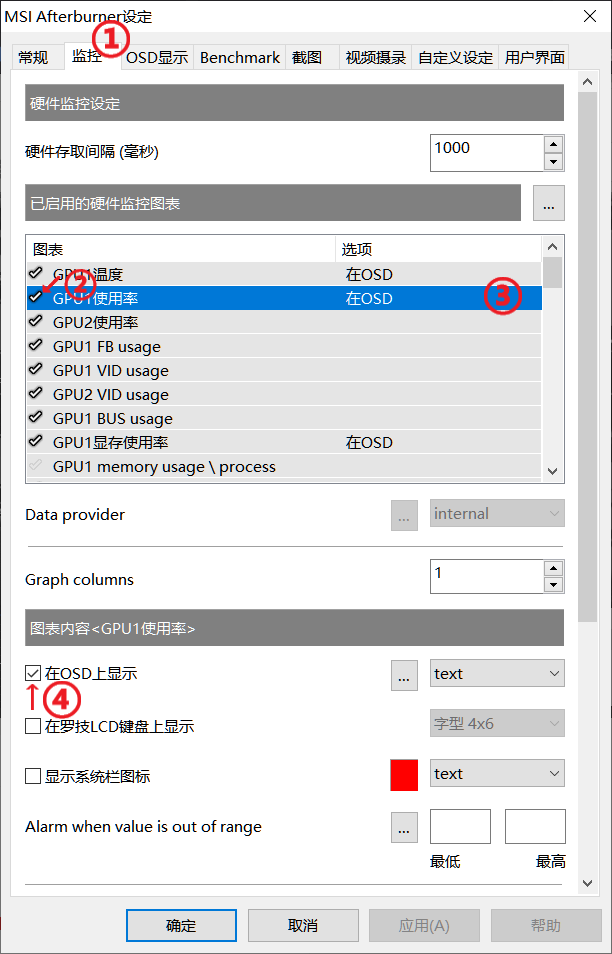Open the Benchmark tab
The height and width of the screenshot is (954, 612).
[x=240, y=58]
